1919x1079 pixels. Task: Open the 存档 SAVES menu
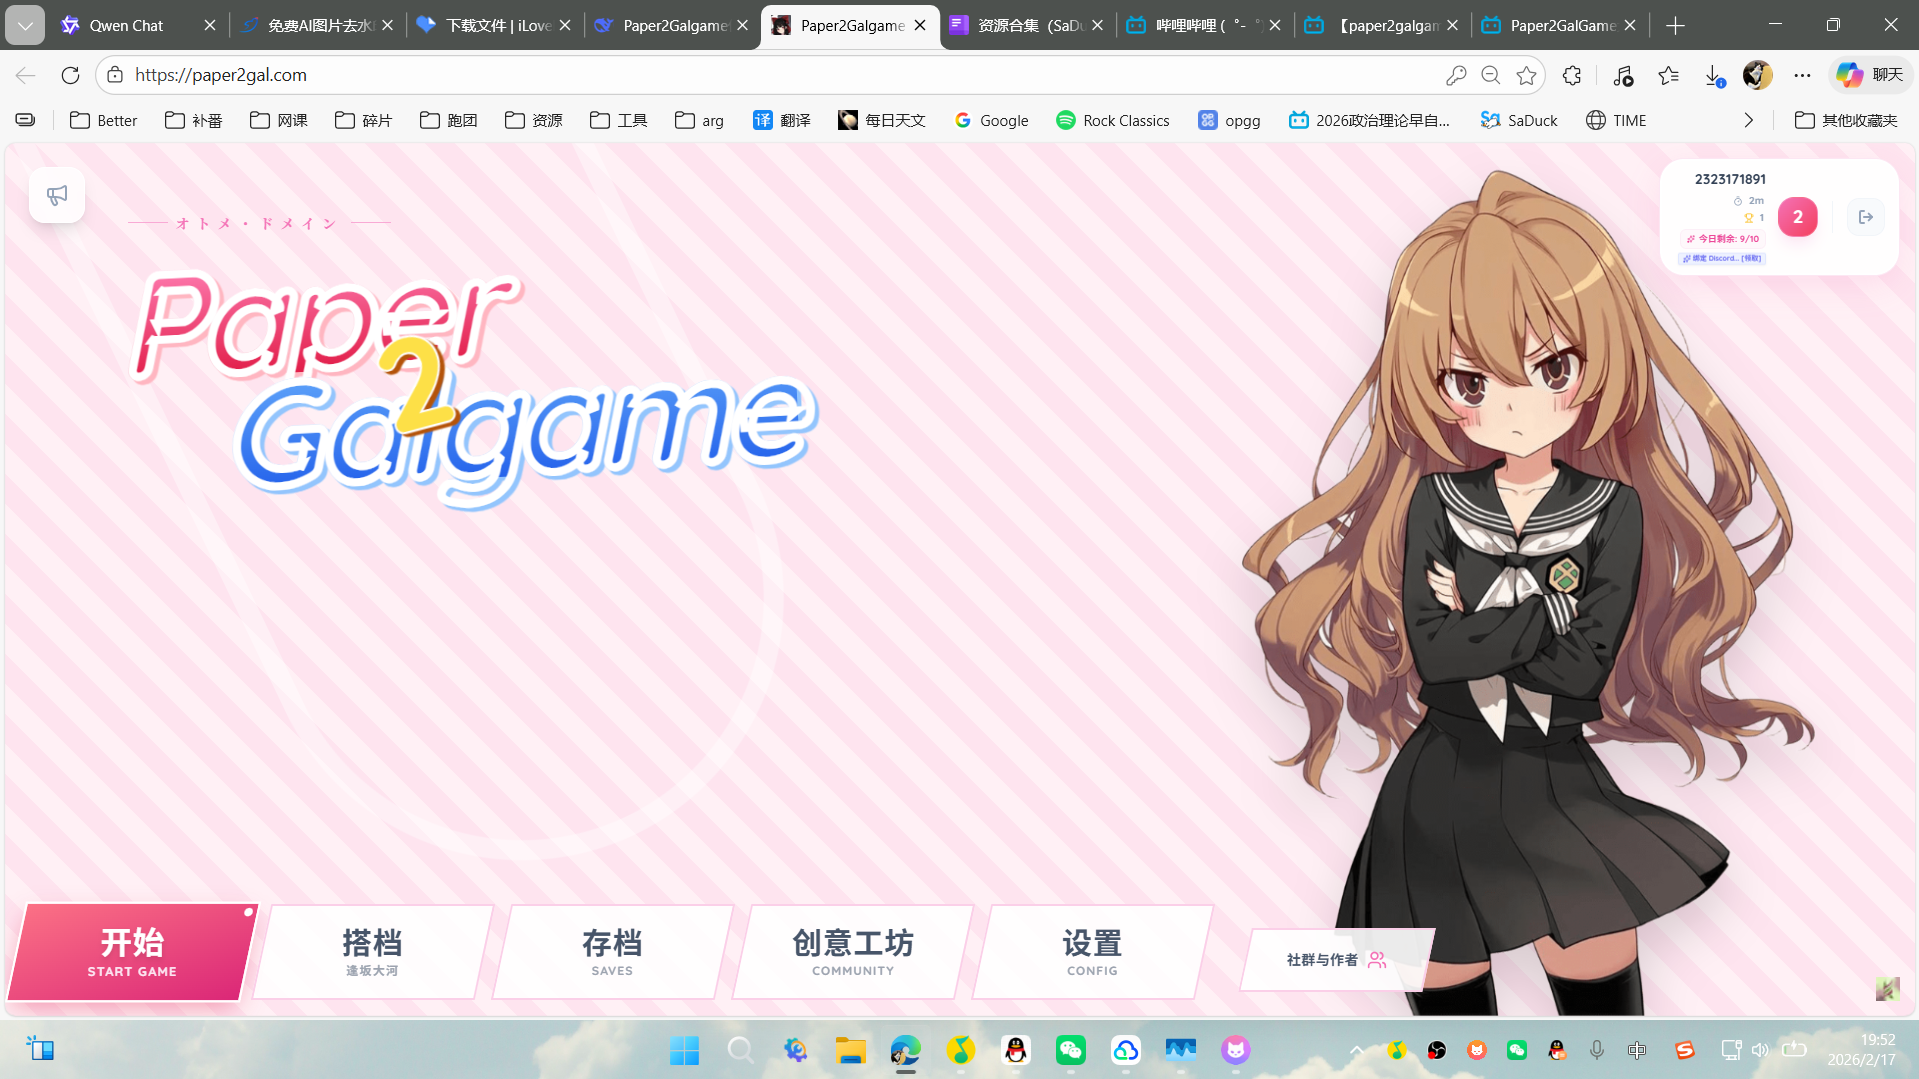[x=612, y=952]
